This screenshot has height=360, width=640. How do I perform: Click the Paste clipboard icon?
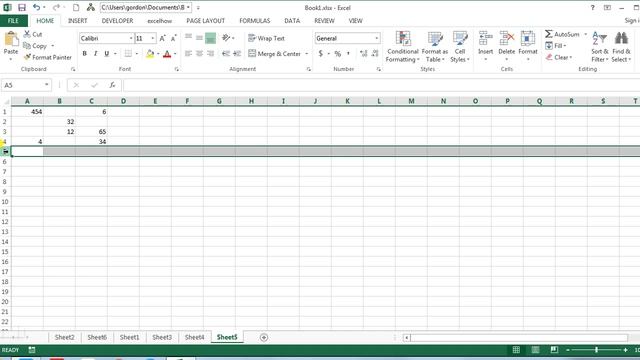(11, 39)
